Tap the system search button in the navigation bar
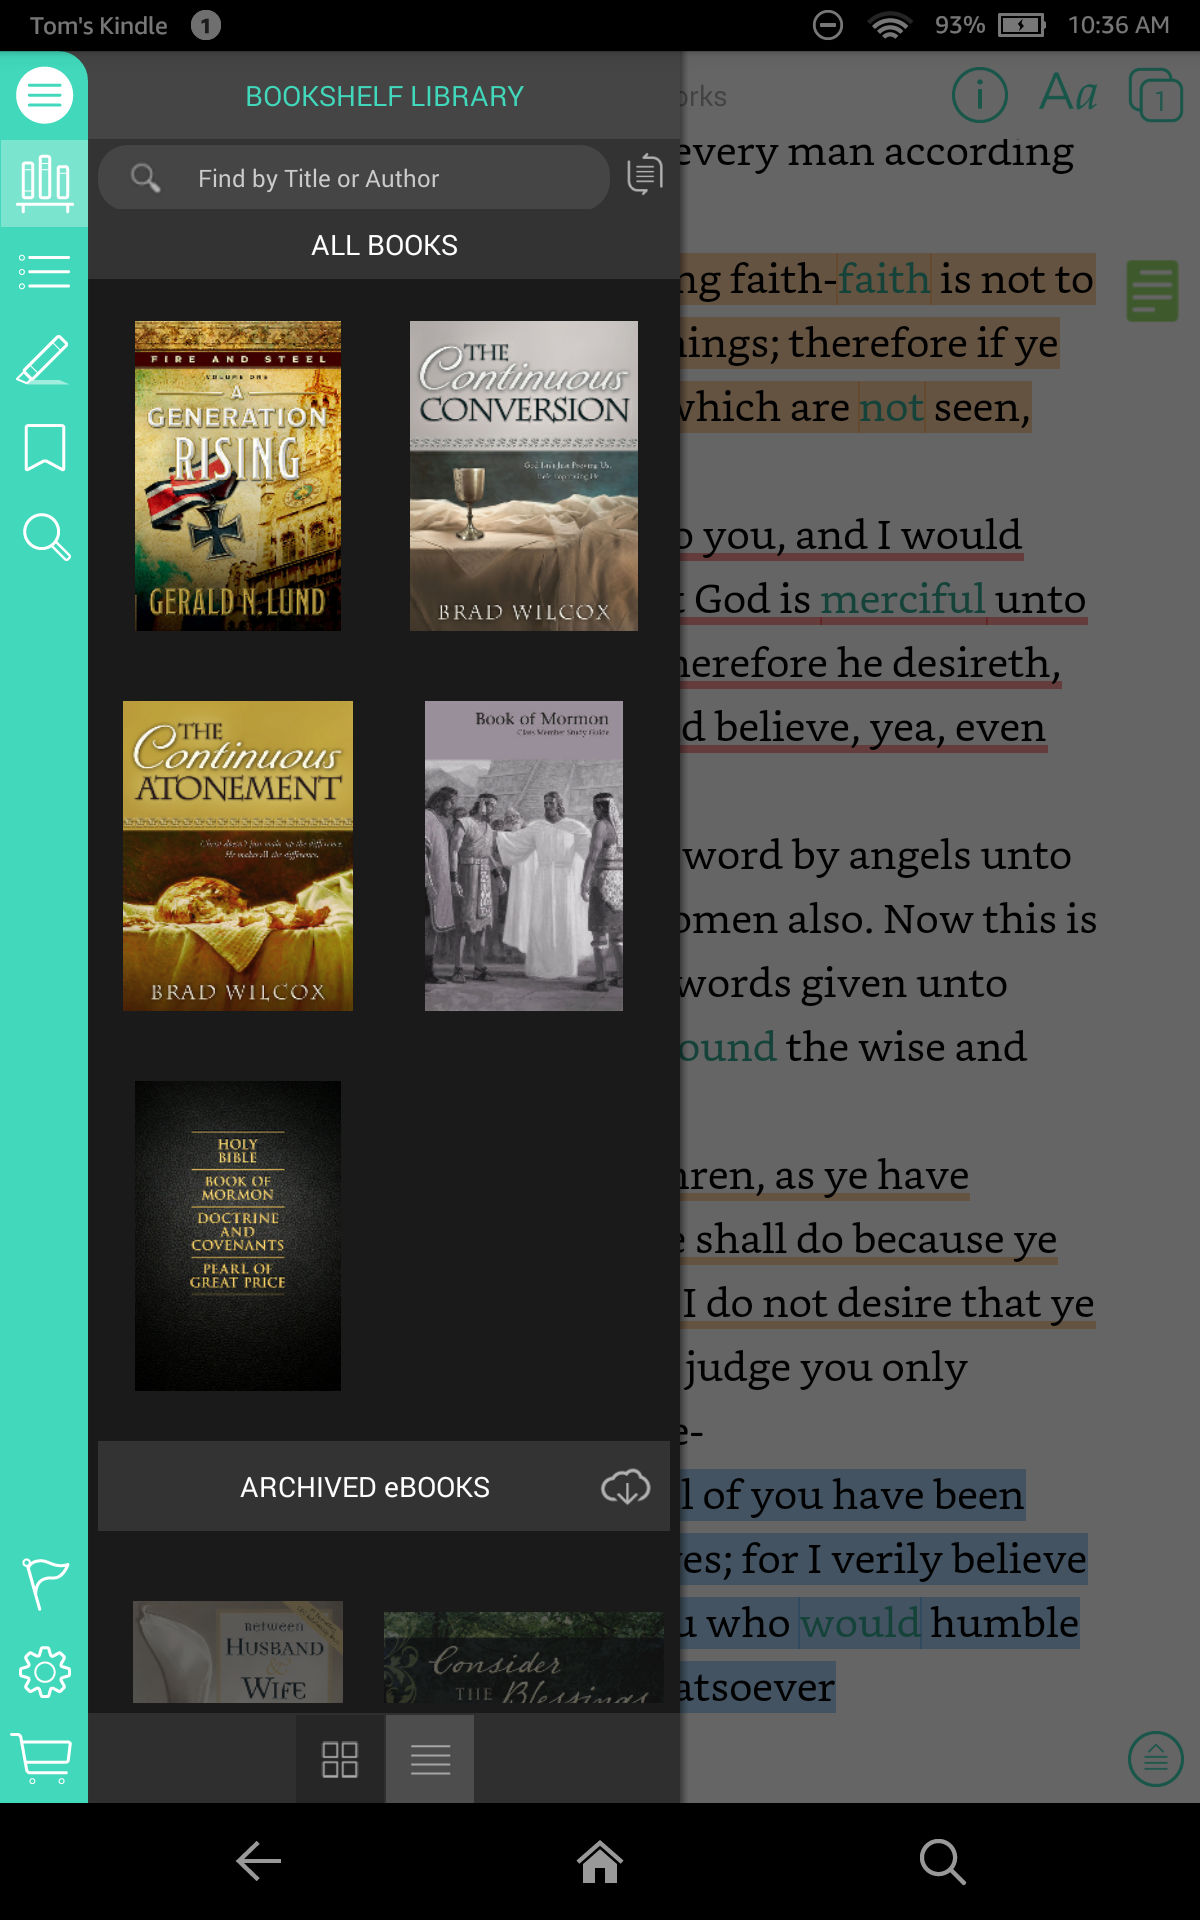The width and height of the screenshot is (1200, 1920). pyautogui.click(x=942, y=1861)
